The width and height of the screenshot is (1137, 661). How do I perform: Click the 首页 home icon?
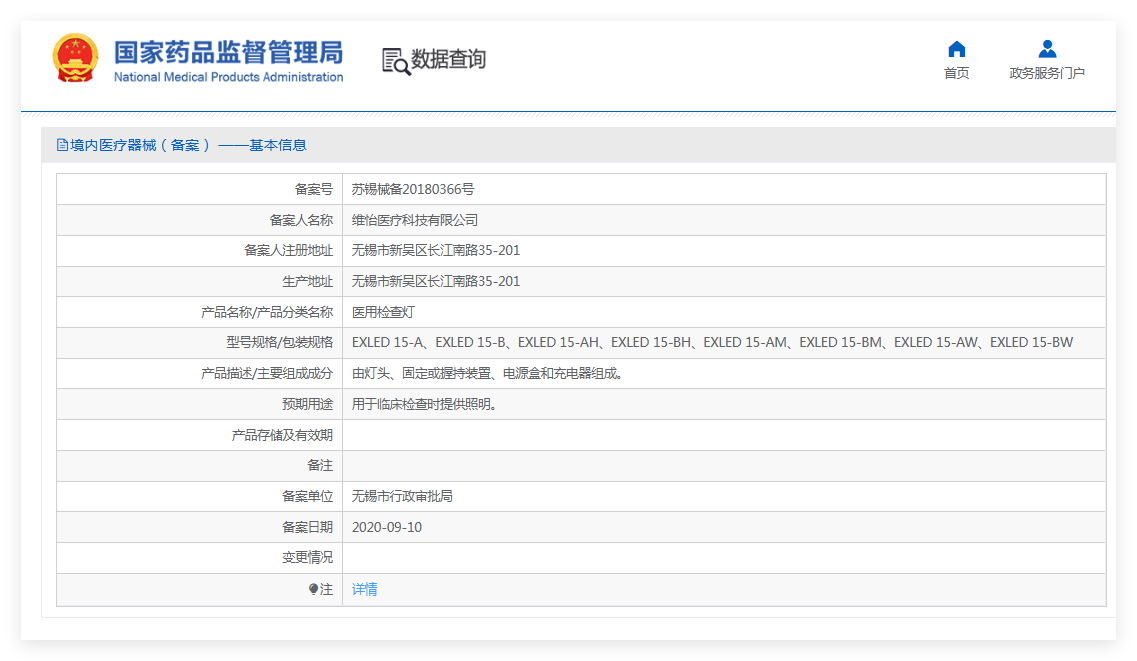pos(956,49)
